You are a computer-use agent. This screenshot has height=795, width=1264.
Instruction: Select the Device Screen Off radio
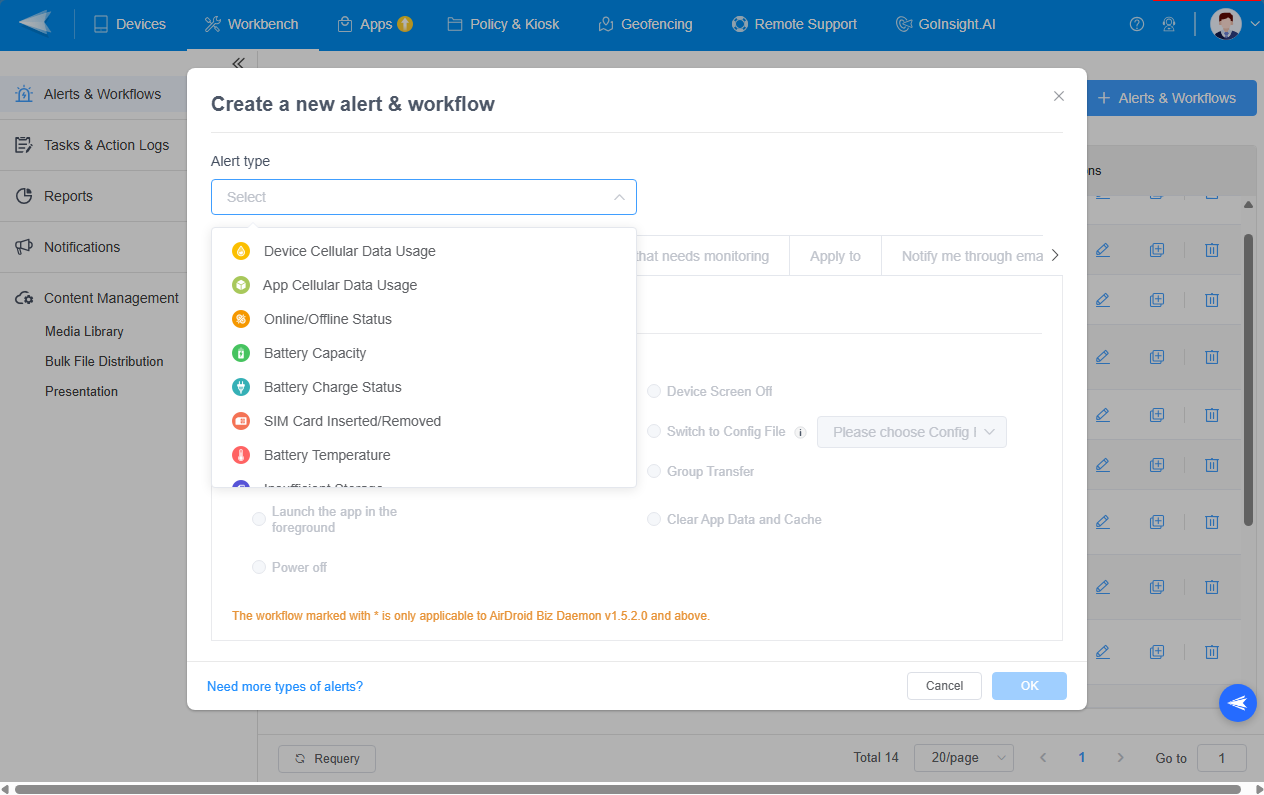[654, 391]
